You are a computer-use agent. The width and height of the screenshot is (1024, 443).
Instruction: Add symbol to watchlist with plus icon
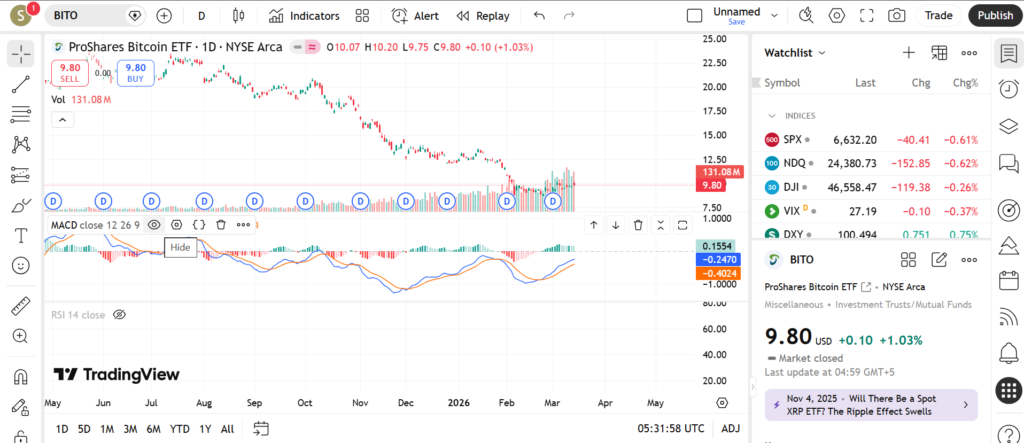click(x=908, y=53)
